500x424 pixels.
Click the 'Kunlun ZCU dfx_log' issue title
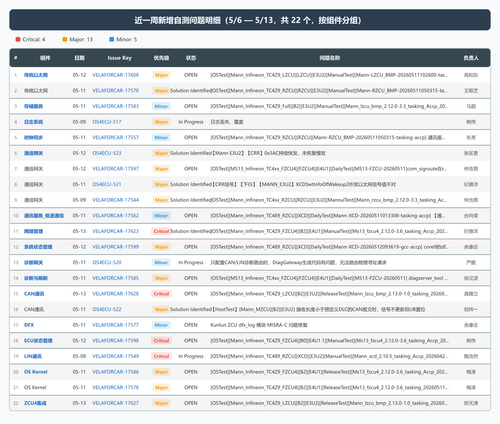click(259, 325)
